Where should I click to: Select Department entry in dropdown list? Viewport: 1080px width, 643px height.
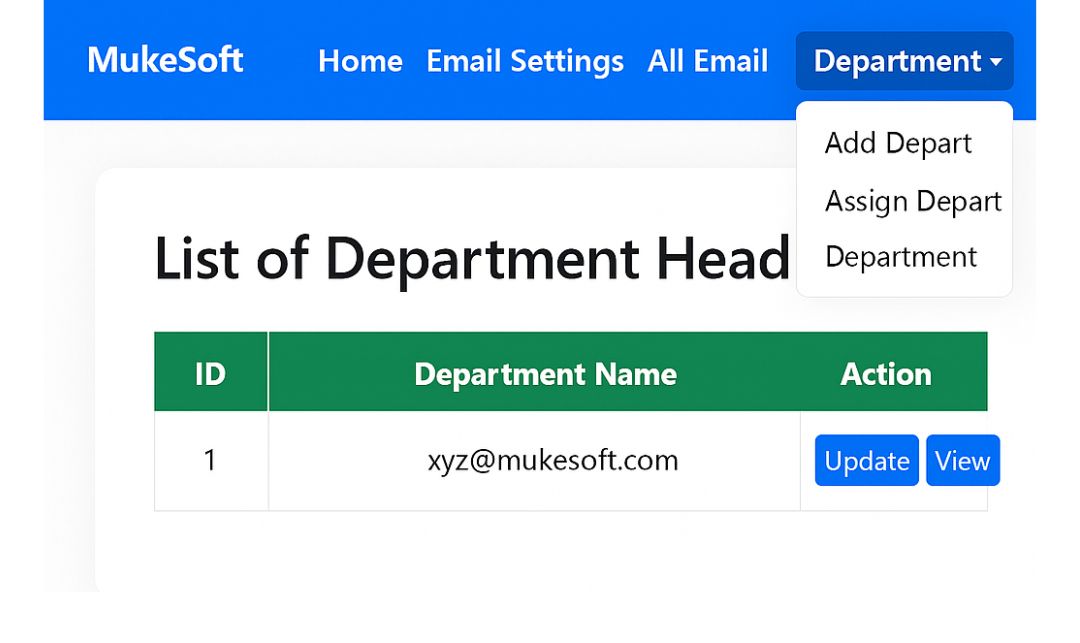click(x=901, y=257)
